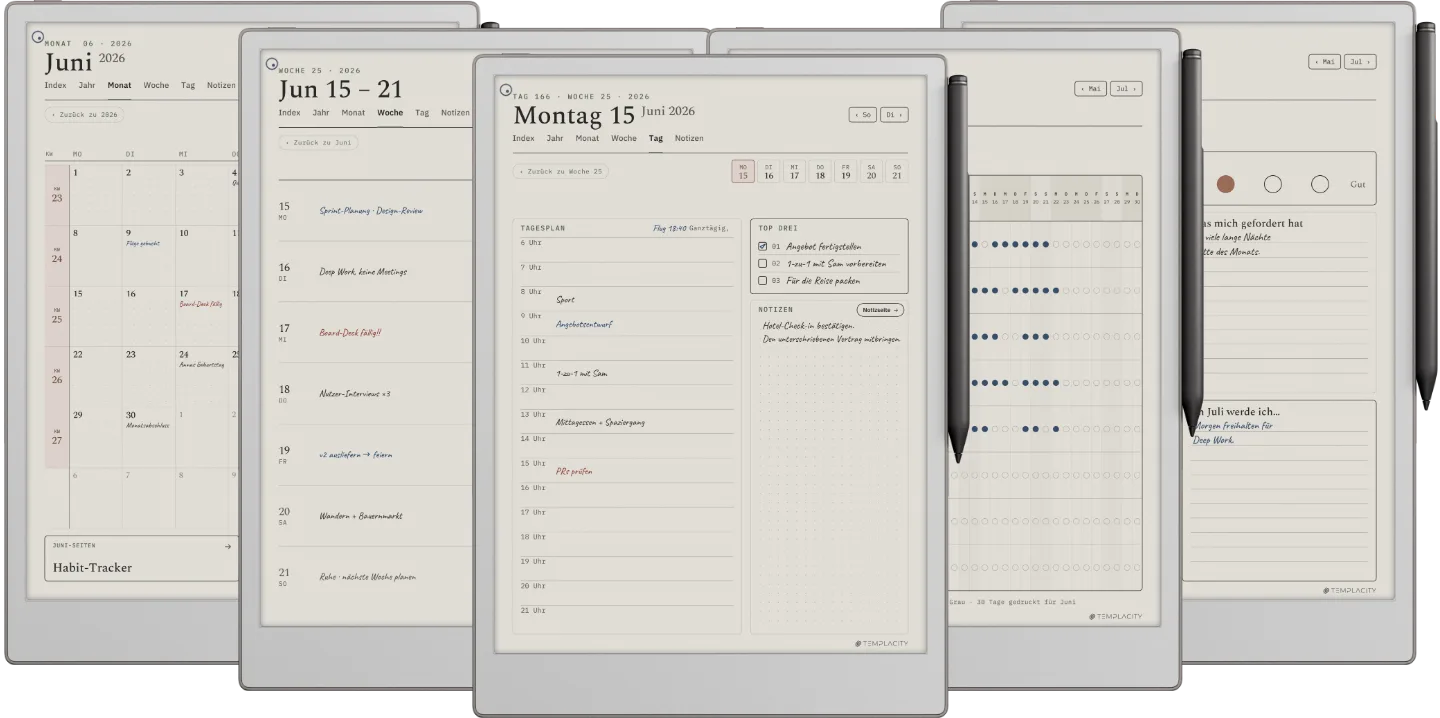The height and width of the screenshot is (718, 1440).
Task: Switch to Tag tab on the month planner
Action: point(188,85)
